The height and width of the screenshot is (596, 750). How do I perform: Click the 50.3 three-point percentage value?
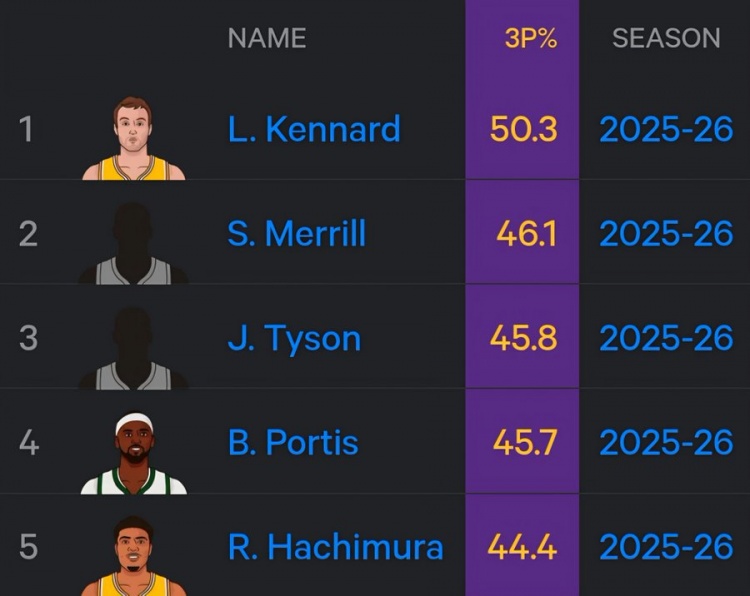click(x=523, y=129)
